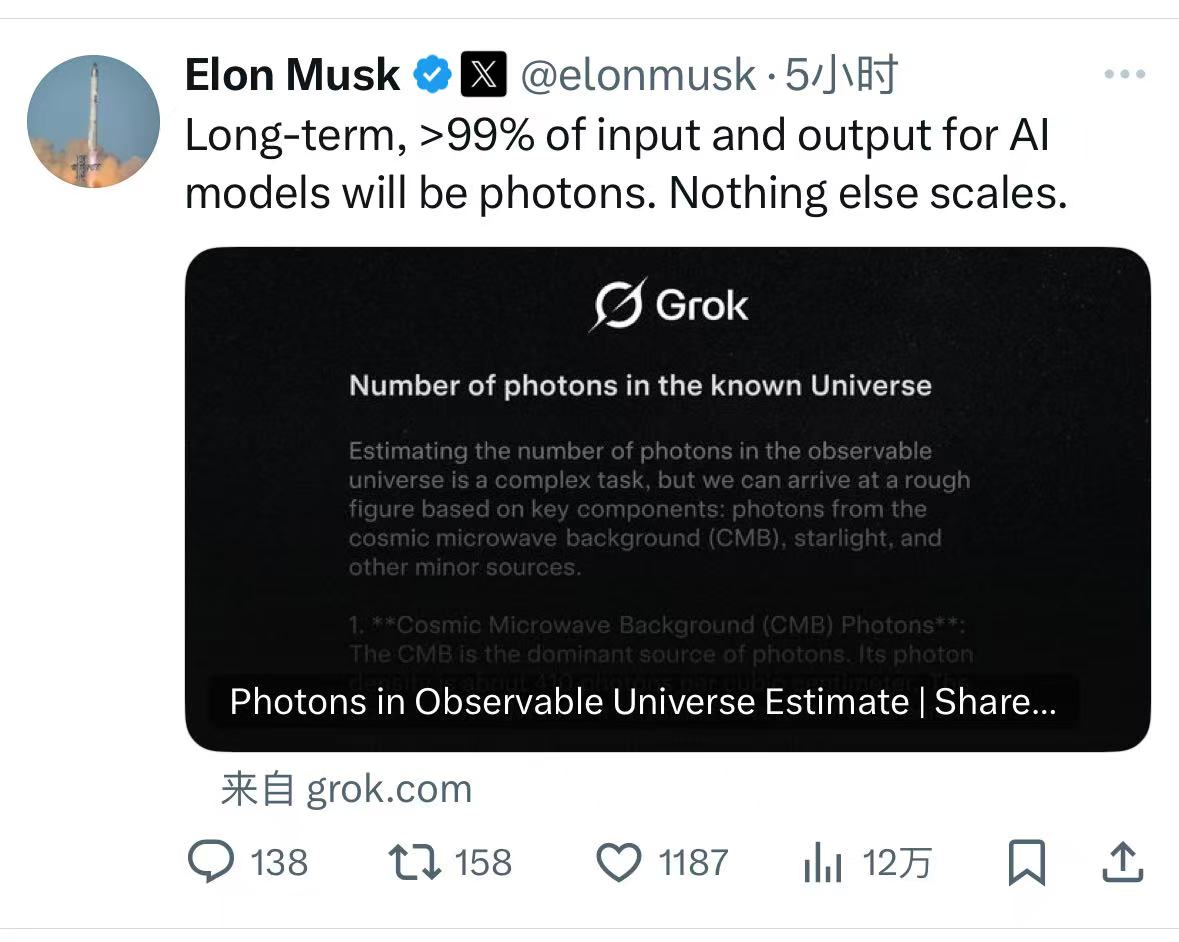
Task: Click the reply count 138
Action: click(279, 862)
